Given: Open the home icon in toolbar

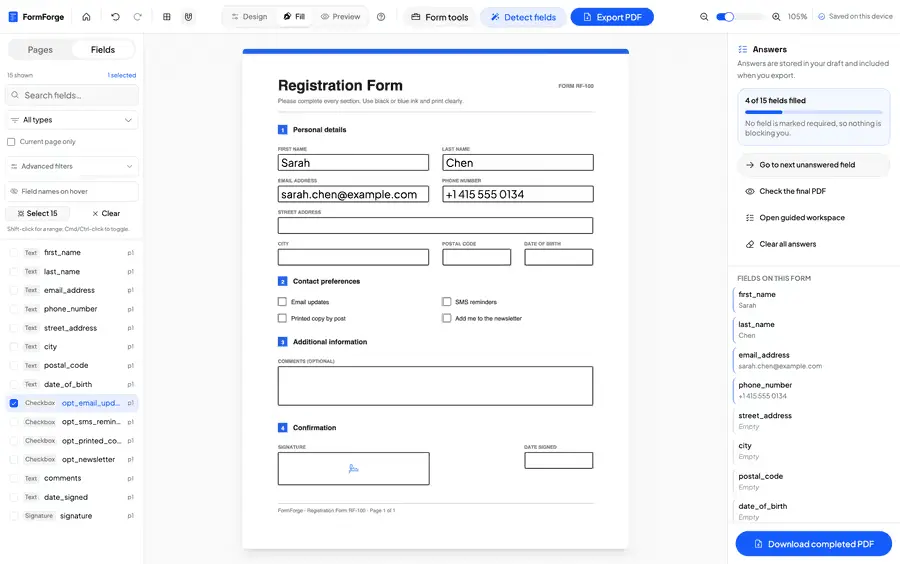Looking at the screenshot, I should point(86,17).
